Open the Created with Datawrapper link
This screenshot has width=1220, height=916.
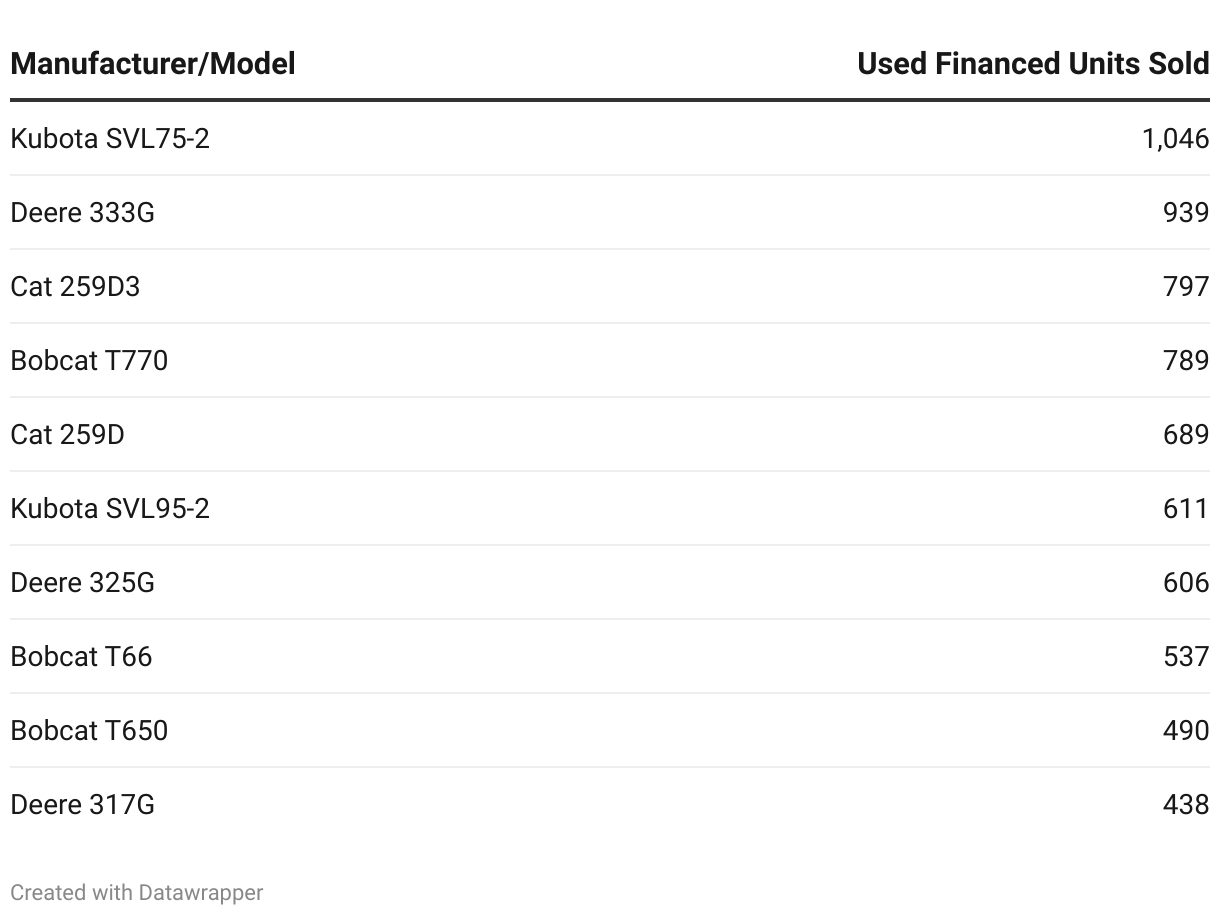(x=137, y=892)
